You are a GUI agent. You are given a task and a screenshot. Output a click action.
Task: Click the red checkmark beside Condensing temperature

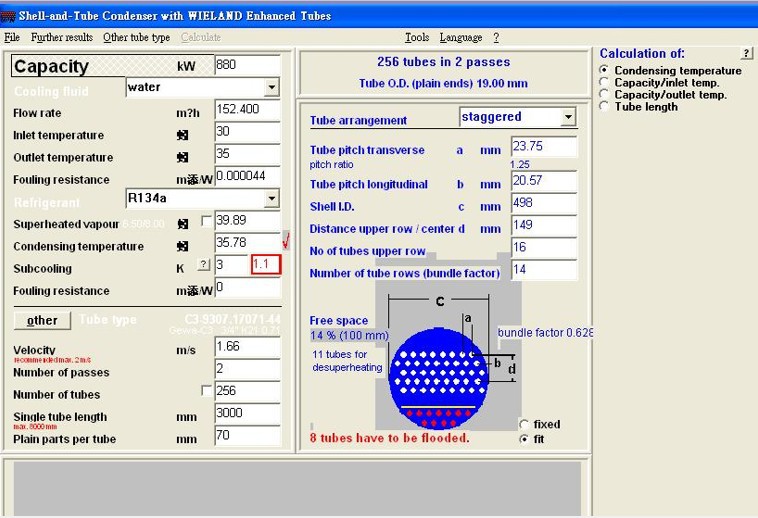pos(286,241)
